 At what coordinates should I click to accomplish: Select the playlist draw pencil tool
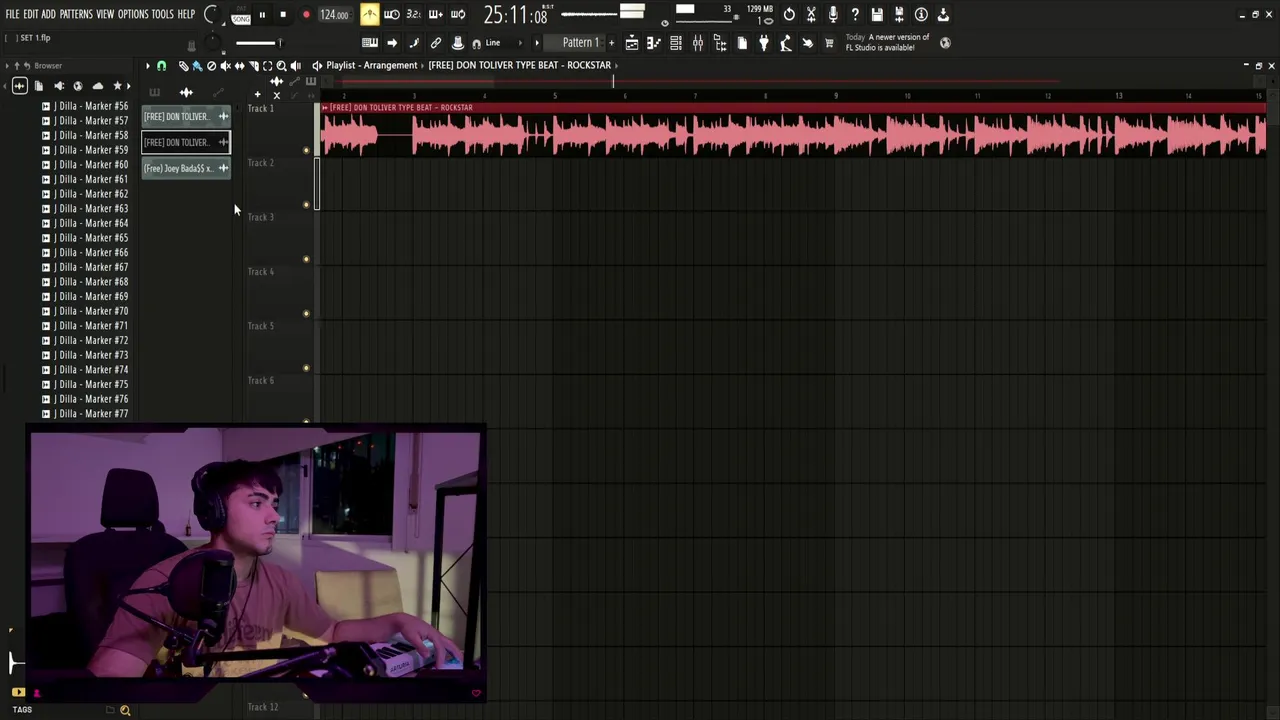point(183,66)
